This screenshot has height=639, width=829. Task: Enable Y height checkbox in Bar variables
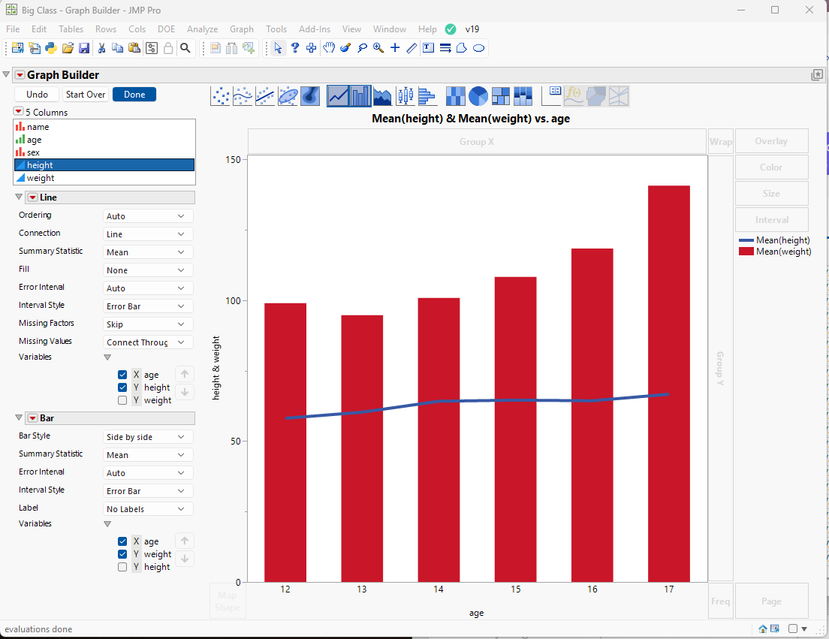pos(123,567)
